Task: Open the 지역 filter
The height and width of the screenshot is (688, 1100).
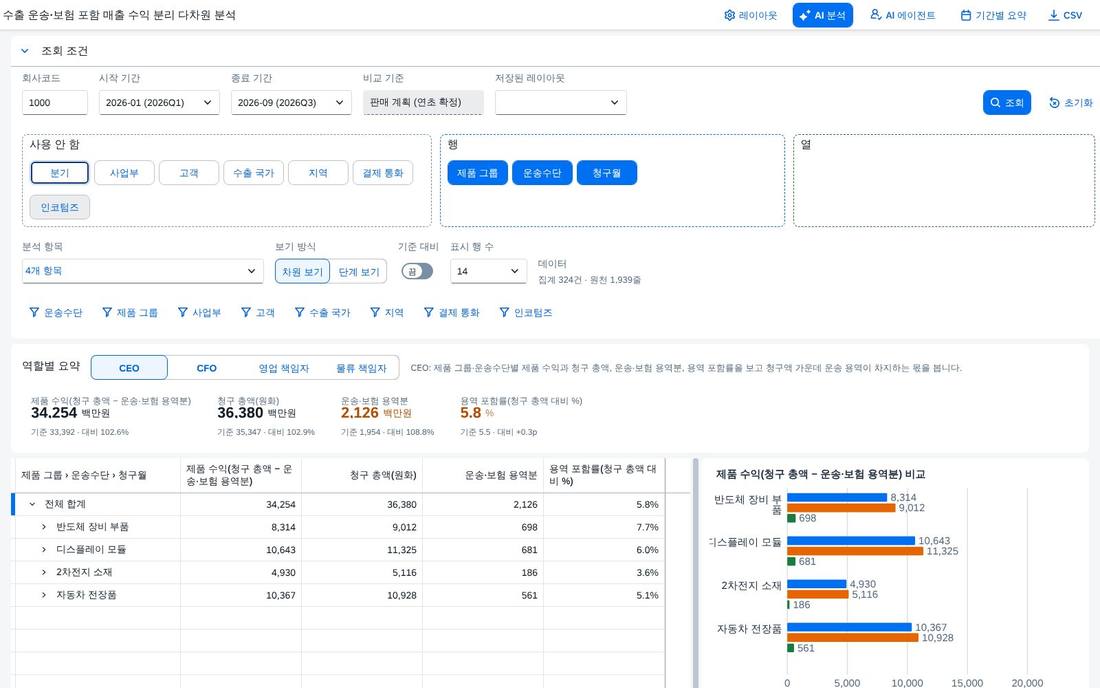Action: (387, 312)
